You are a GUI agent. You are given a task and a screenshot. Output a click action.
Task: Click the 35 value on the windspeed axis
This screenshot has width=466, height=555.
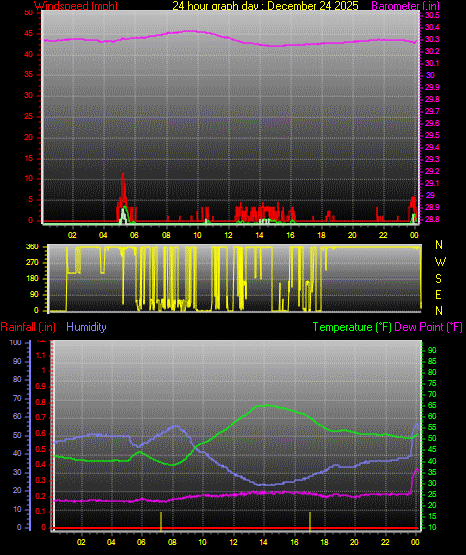click(x=28, y=75)
